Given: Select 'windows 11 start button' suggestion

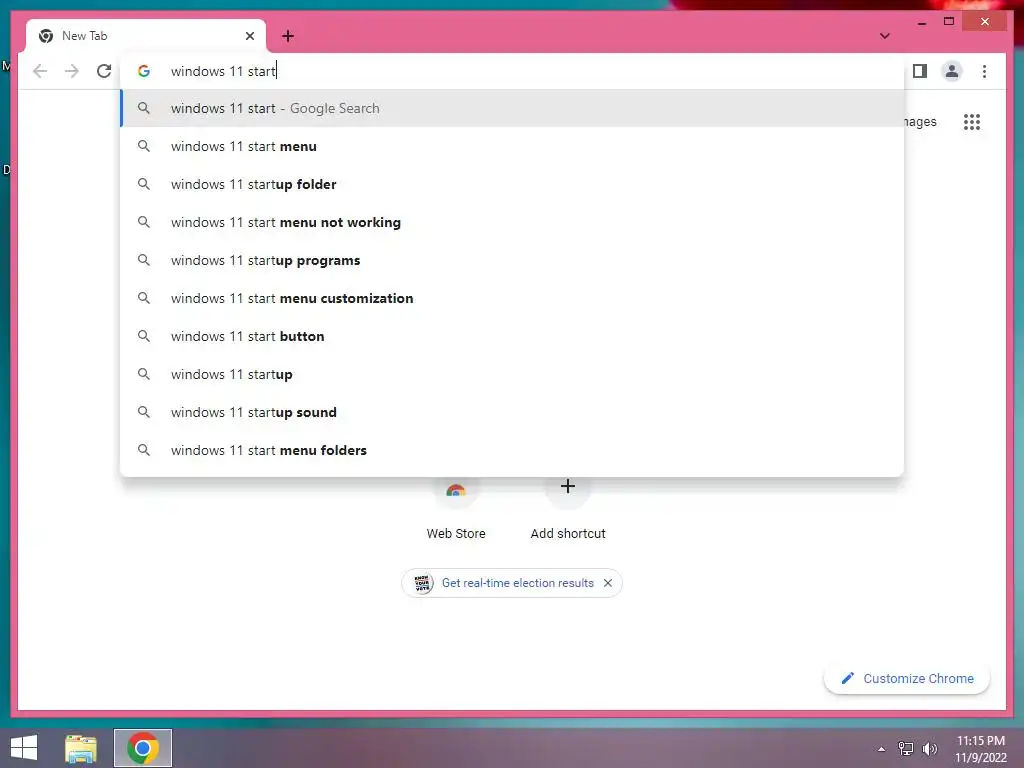Looking at the screenshot, I should tap(512, 336).
